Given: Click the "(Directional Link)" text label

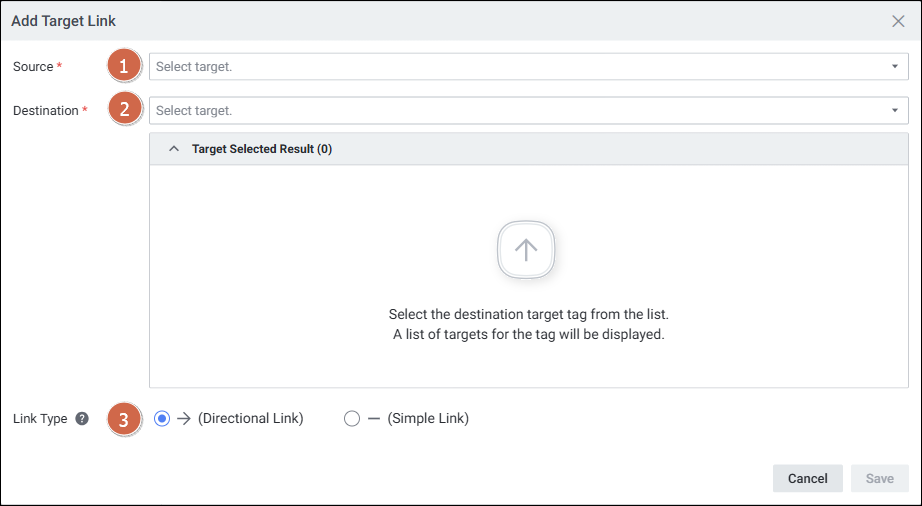Looking at the screenshot, I should coord(251,419).
